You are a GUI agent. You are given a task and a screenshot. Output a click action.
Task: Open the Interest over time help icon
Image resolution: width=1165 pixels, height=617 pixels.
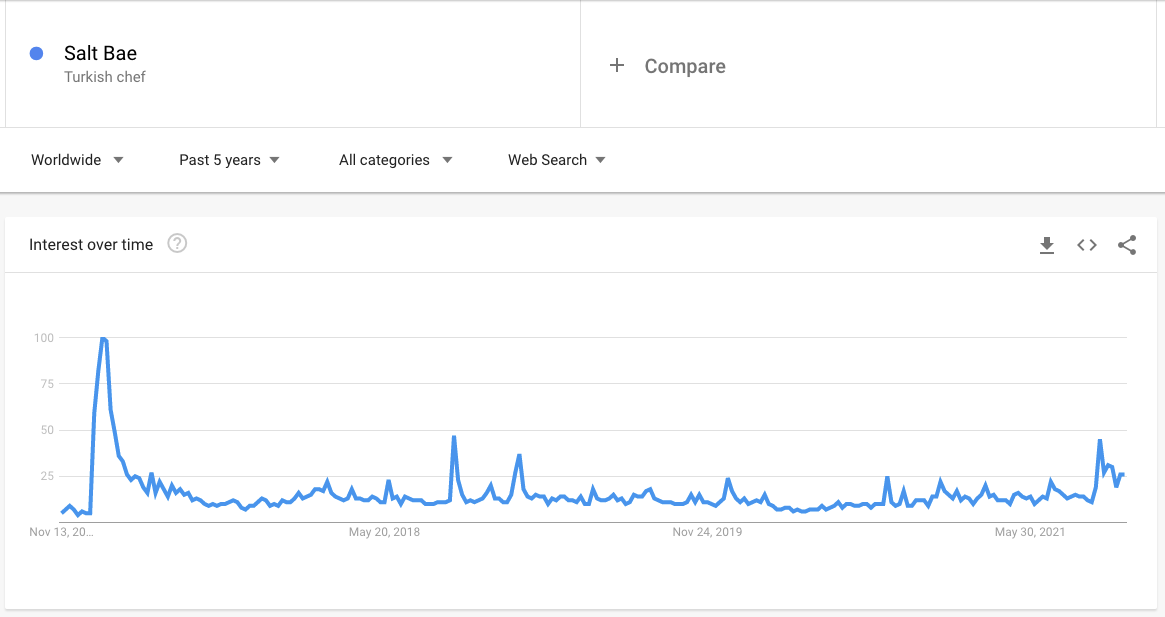(x=177, y=244)
